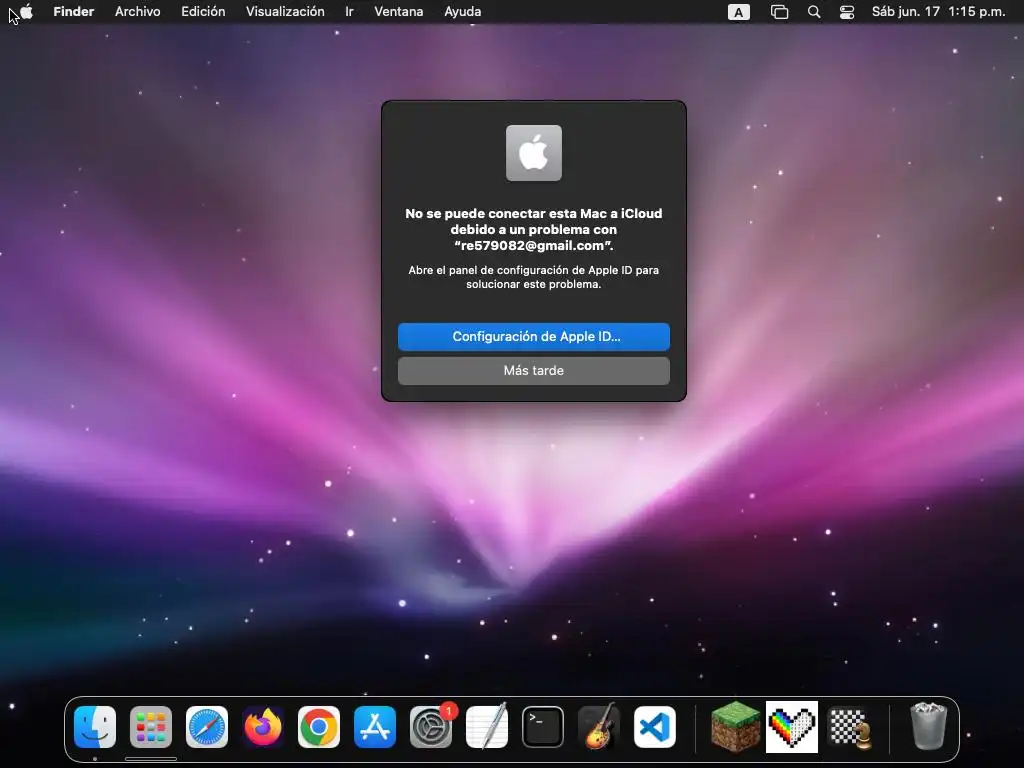1024x768 pixels.
Task: Open the Apple menu
Action: point(26,12)
